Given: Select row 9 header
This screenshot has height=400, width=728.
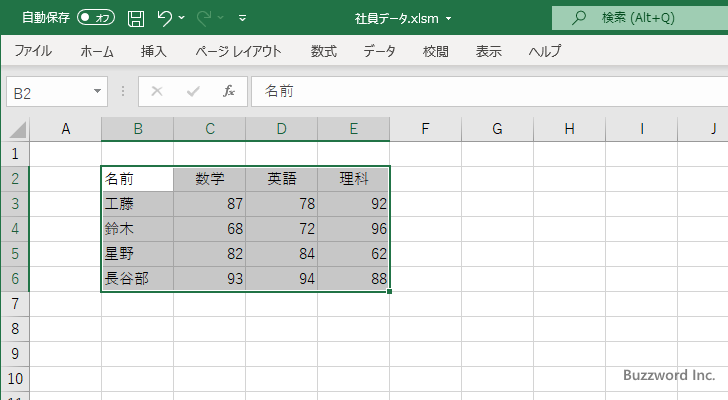Looking at the screenshot, I should coord(15,354).
